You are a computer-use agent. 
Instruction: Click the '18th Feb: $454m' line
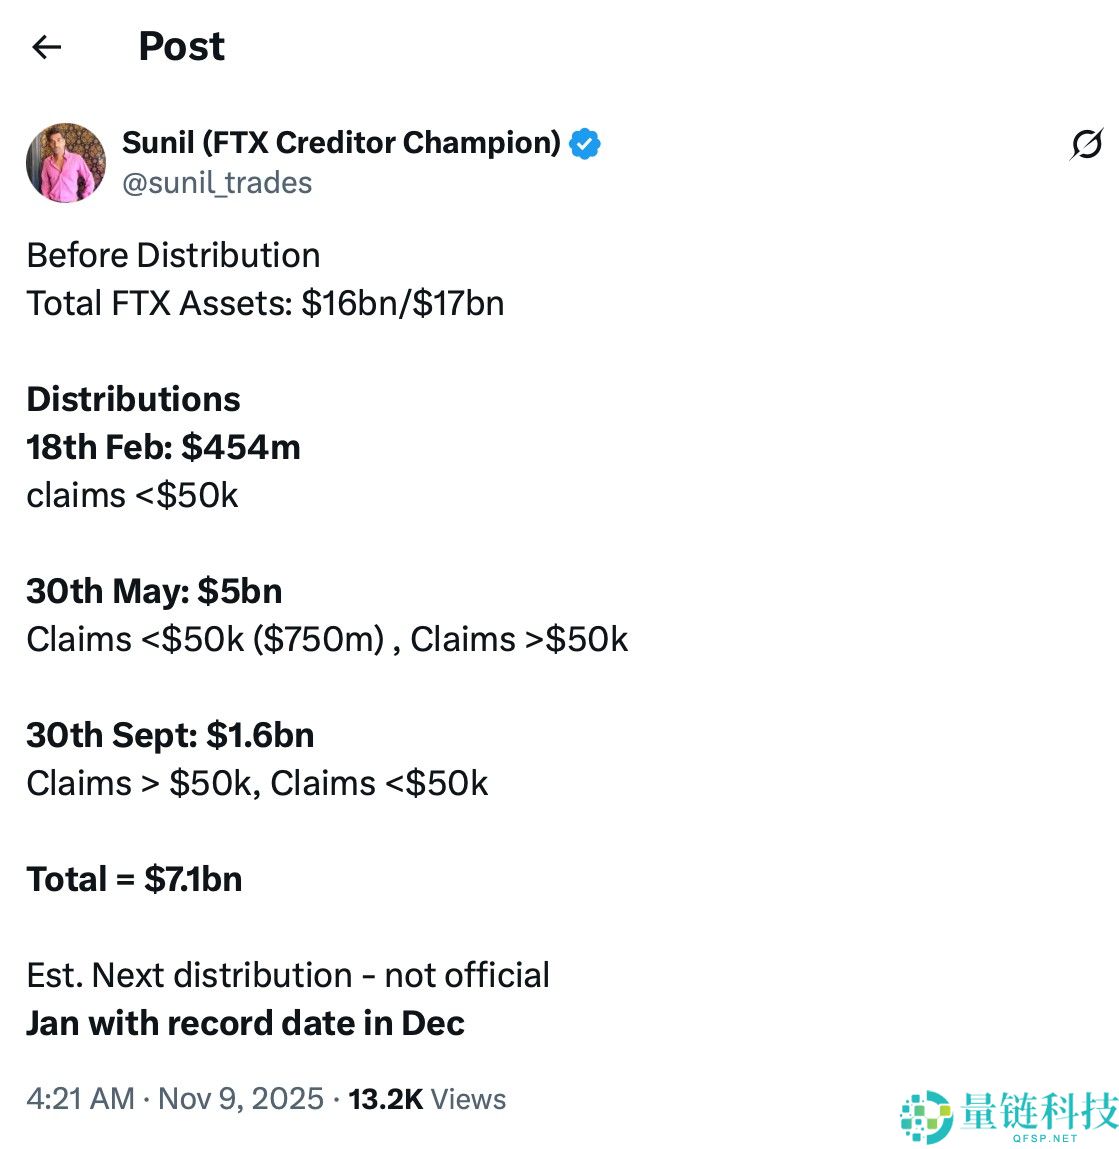[x=163, y=447]
